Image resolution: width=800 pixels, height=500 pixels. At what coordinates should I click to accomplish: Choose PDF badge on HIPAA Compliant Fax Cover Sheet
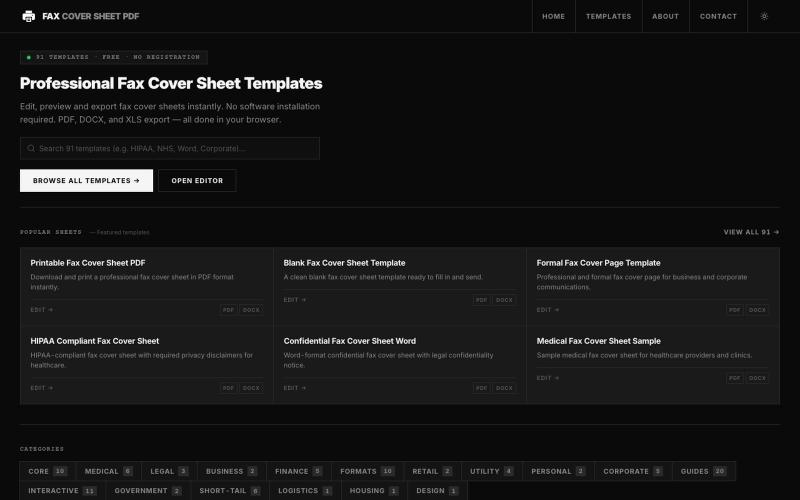click(x=228, y=388)
